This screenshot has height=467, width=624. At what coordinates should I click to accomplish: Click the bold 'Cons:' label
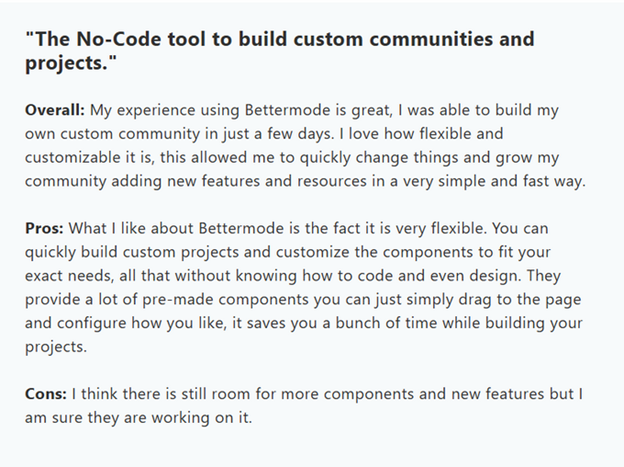coord(46,394)
